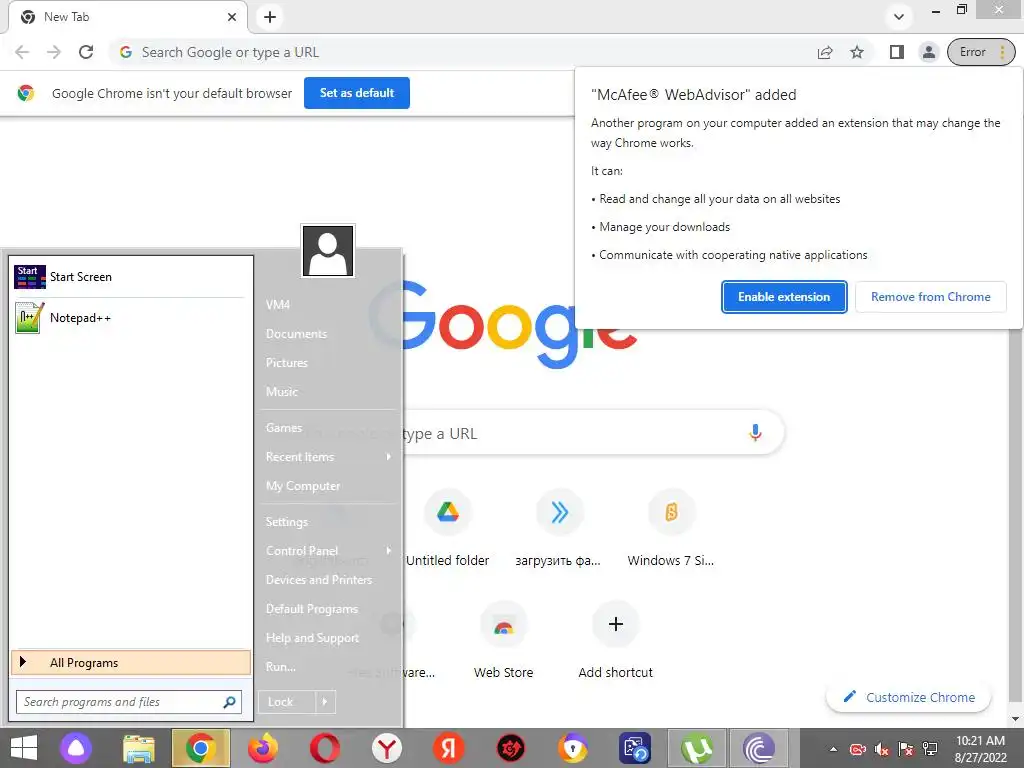The image size is (1024, 768).
Task: Open Start Screen from Start menu
Action: tap(131, 277)
